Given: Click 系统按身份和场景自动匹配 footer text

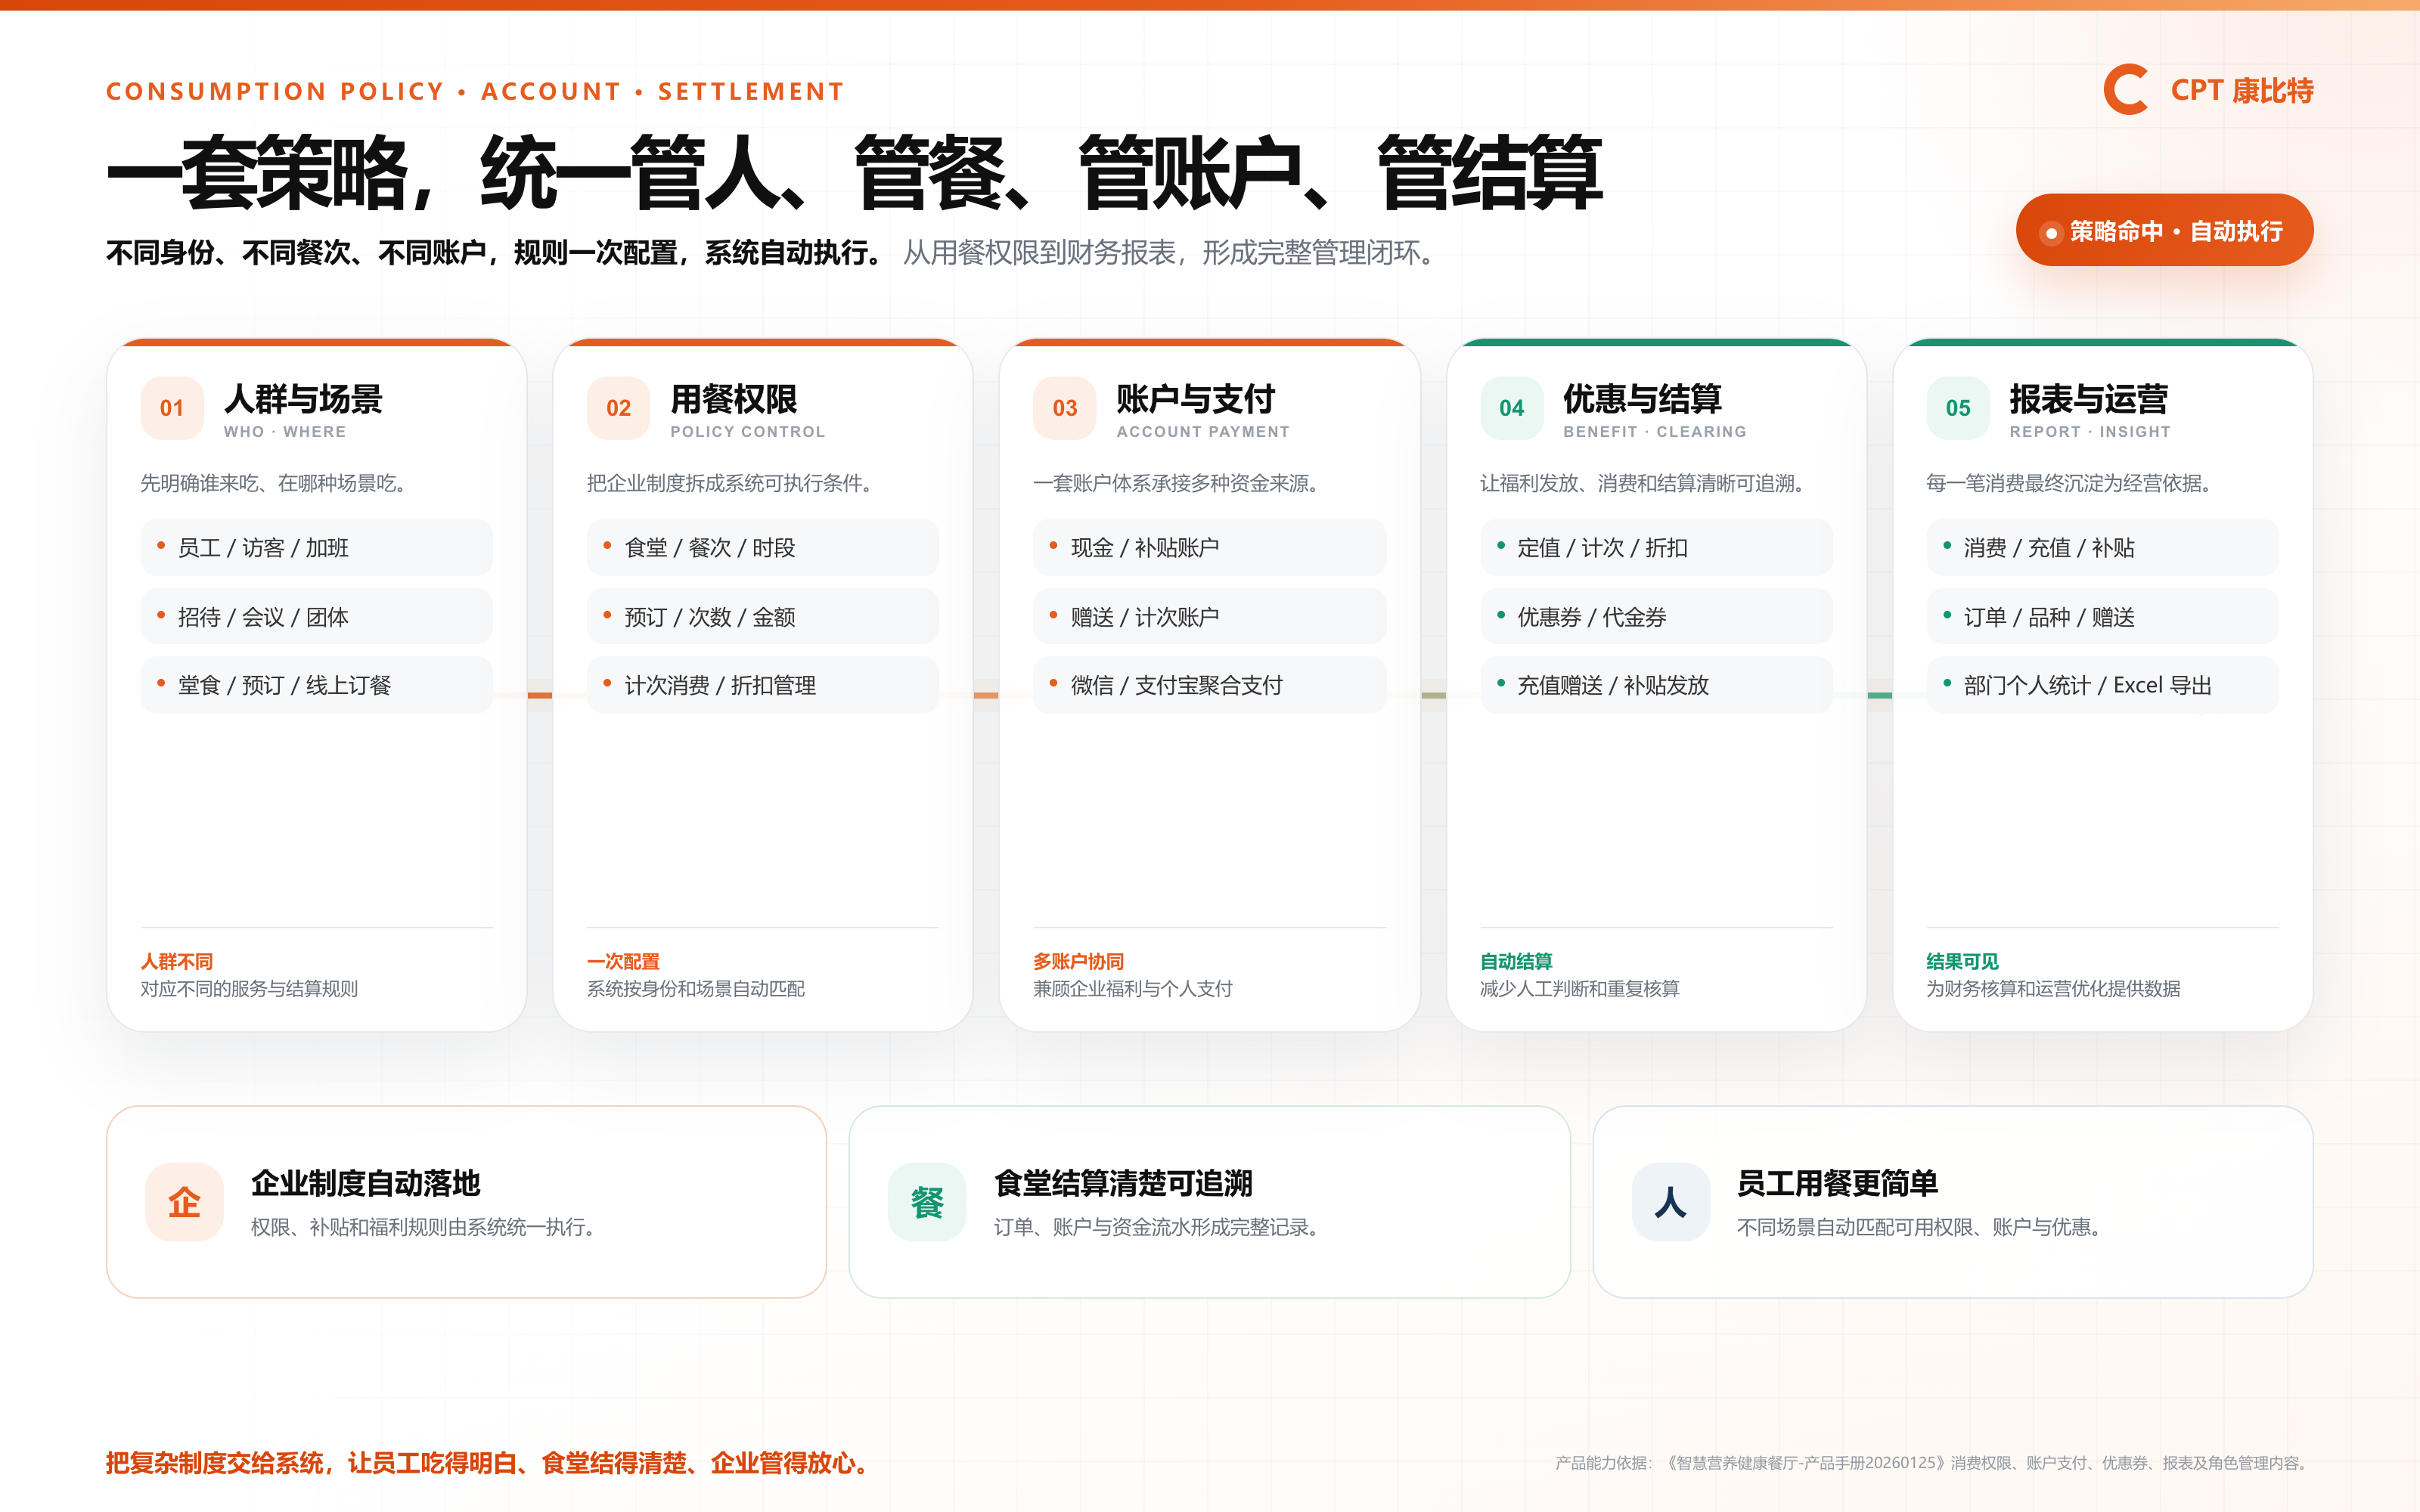Looking at the screenshot, I should coord(696,988).
